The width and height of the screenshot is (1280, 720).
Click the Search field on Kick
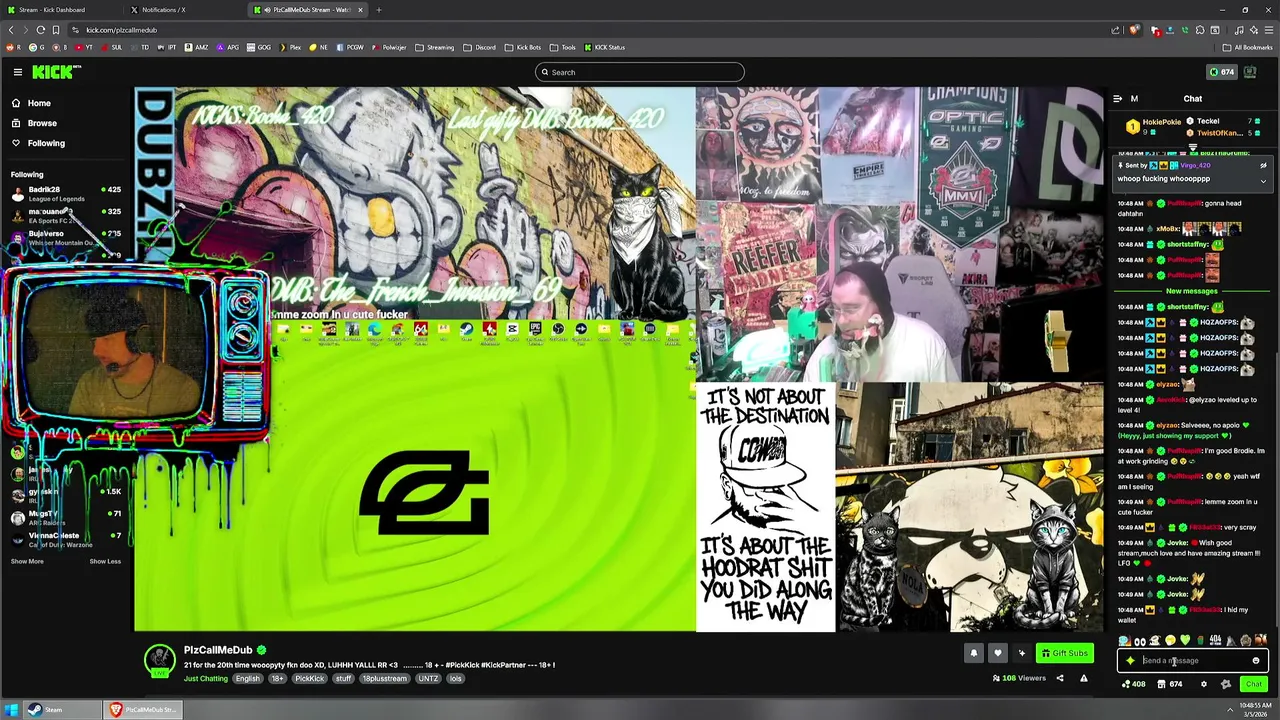coord(640,72)
